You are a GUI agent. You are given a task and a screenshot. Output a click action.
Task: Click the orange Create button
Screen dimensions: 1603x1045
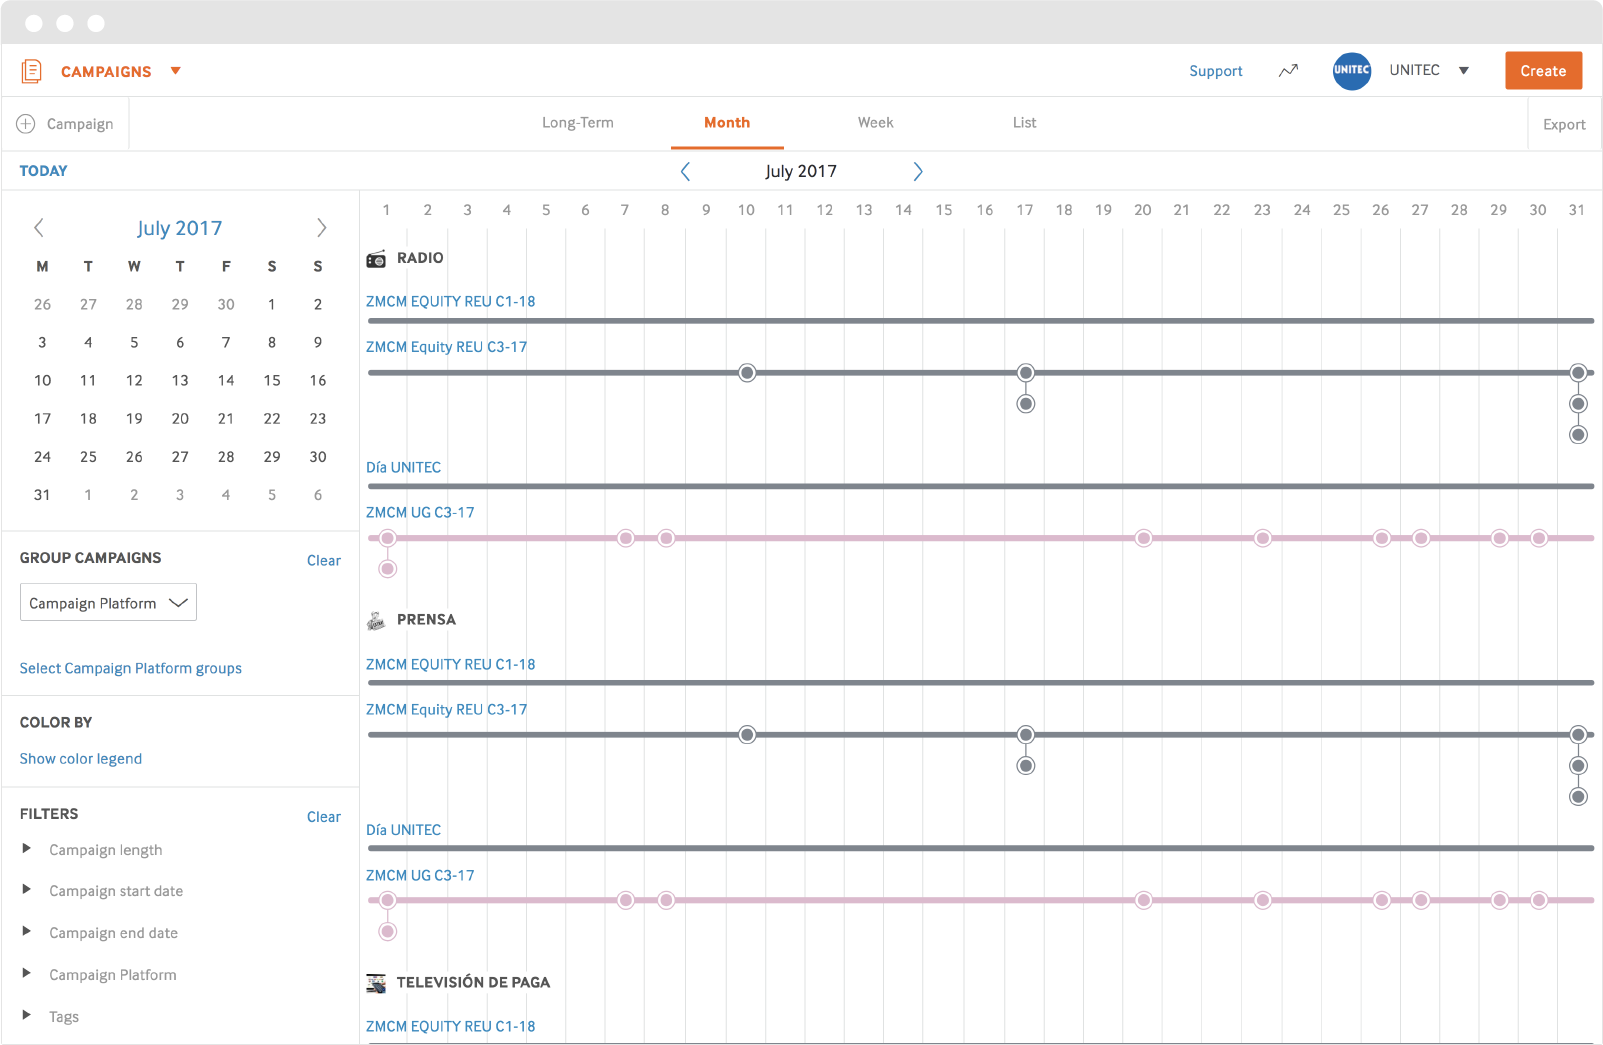(1543, 71)
